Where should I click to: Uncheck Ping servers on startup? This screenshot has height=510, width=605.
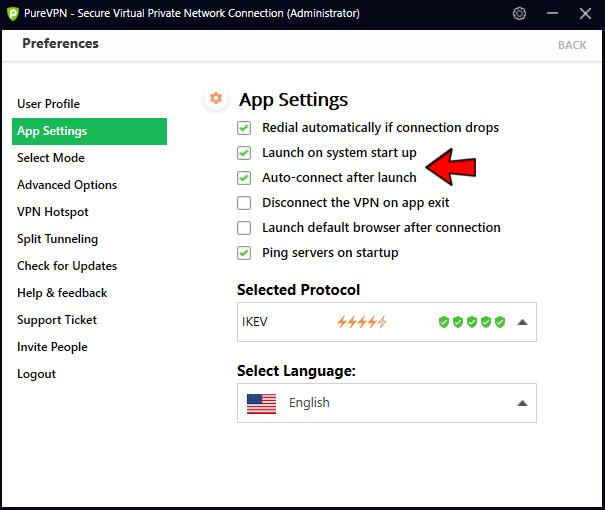[x=244, y=253]
